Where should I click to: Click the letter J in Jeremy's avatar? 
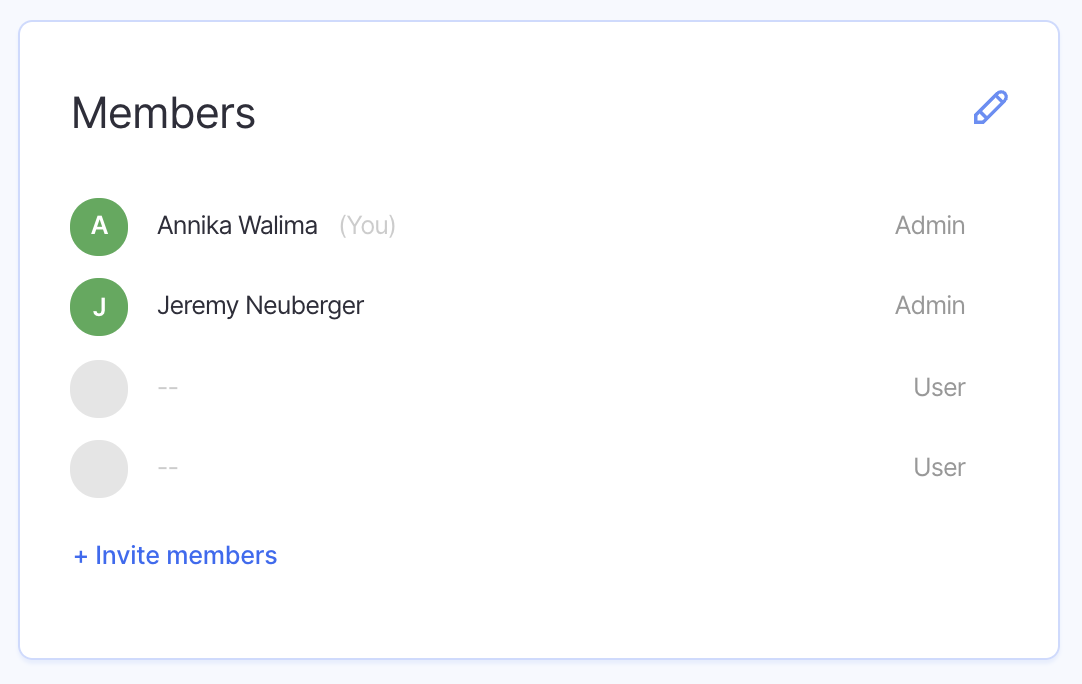tap(99, 307)
